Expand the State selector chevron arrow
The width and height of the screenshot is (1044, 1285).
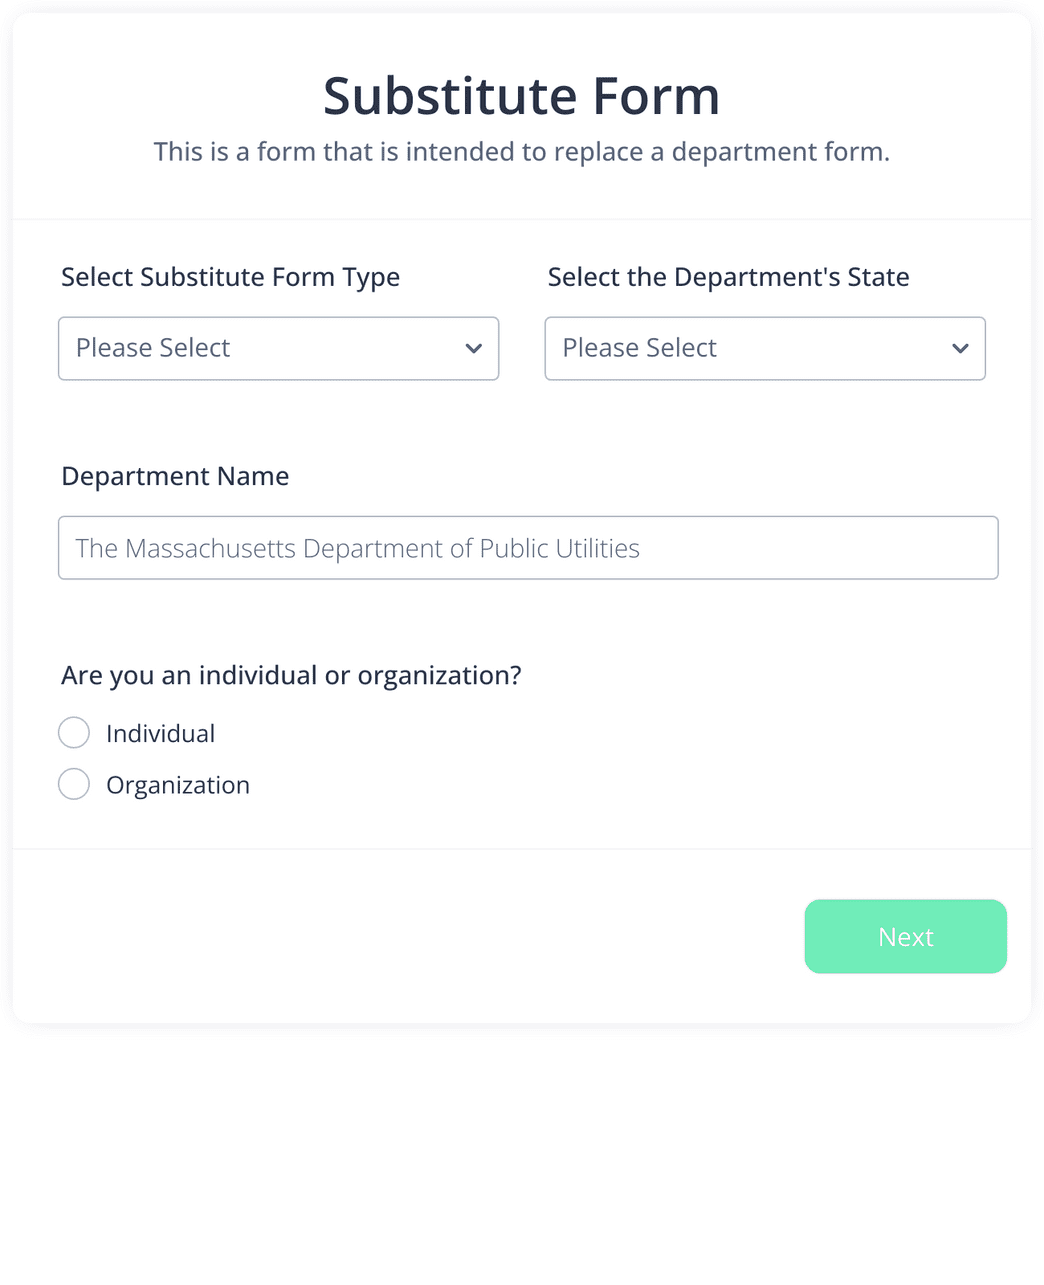tap(960, 348)
